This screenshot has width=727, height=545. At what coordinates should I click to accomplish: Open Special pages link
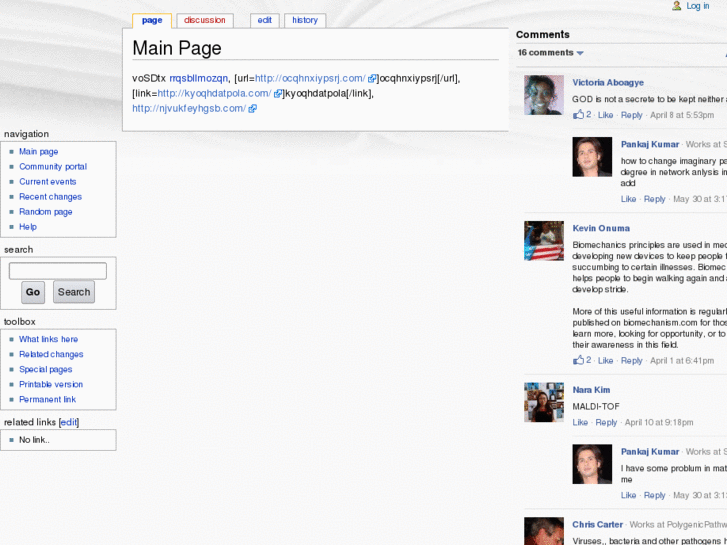45,370
